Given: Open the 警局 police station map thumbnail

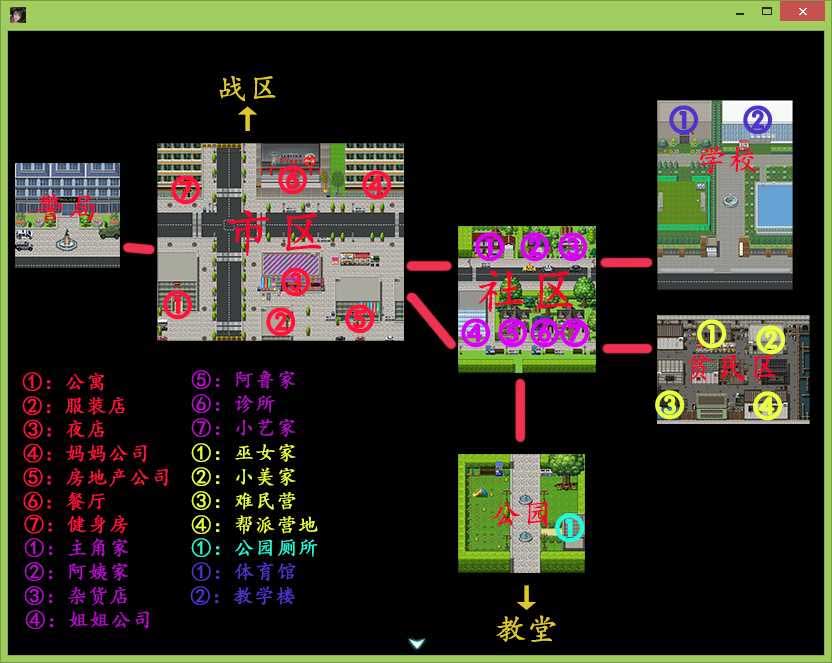Looking at the screenshot, I should pyautogui.click(x=67, y=215).
